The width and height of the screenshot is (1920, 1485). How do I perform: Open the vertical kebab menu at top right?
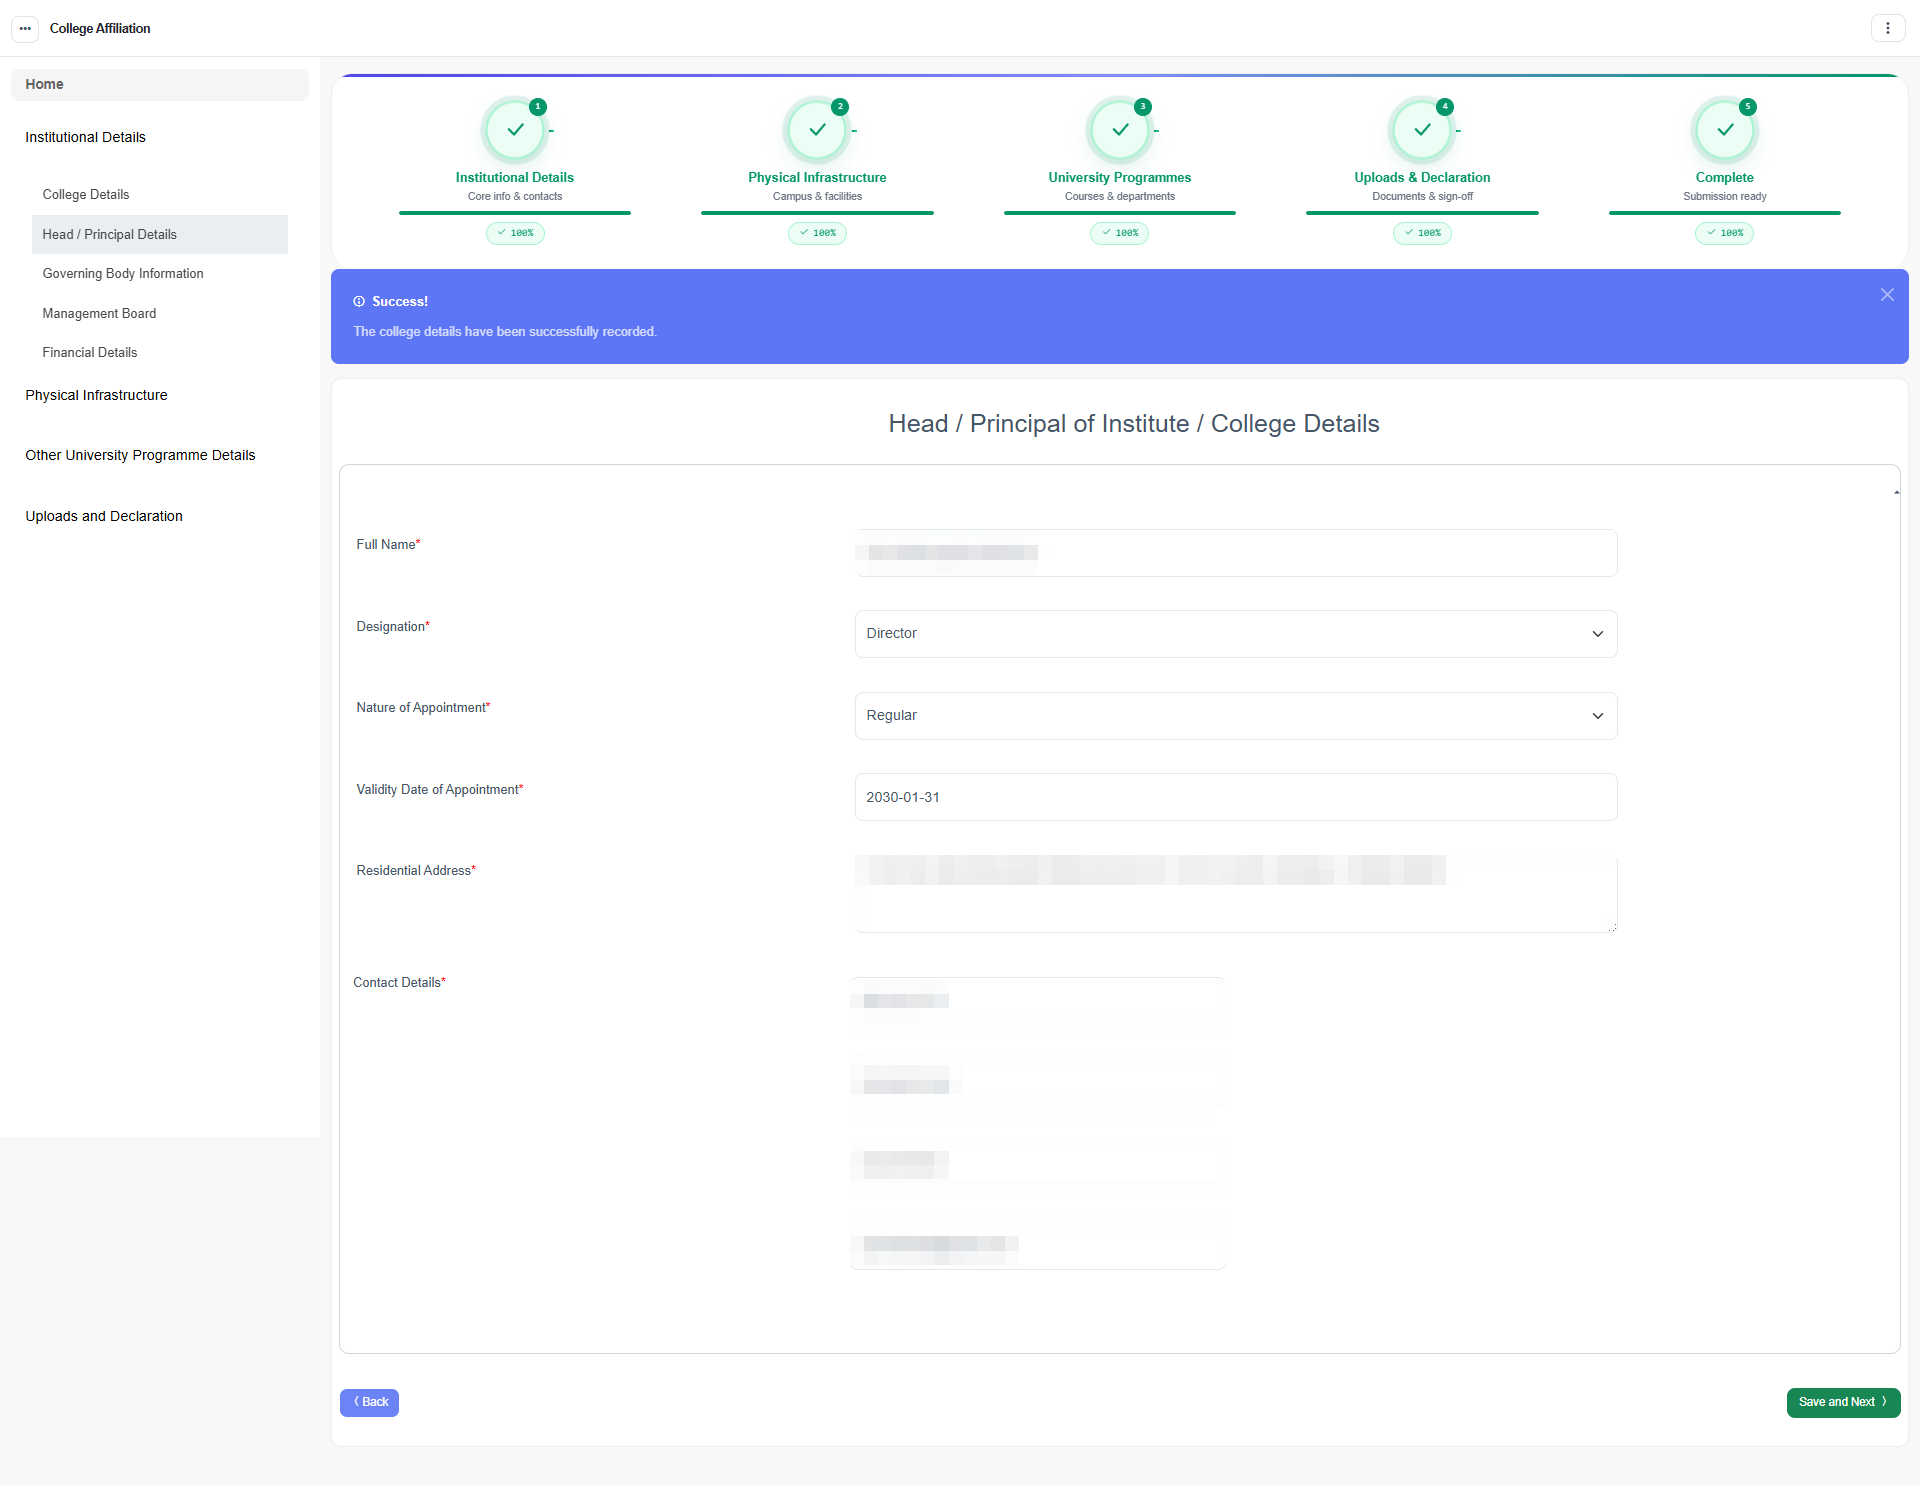click(1887, 28)
